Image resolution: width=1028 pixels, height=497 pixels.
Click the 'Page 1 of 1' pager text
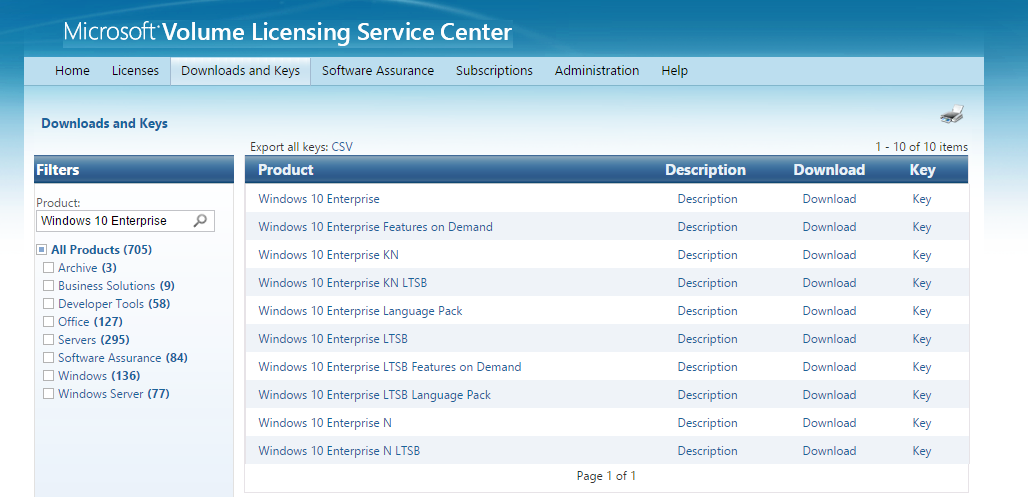606,476
